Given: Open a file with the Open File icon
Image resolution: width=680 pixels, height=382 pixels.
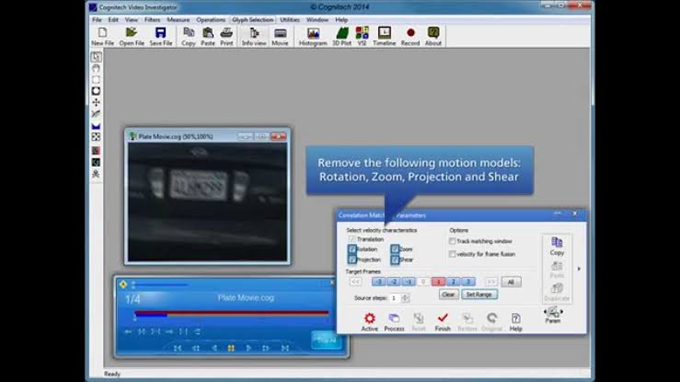Looking at the screenshot, I should [131, 36].
